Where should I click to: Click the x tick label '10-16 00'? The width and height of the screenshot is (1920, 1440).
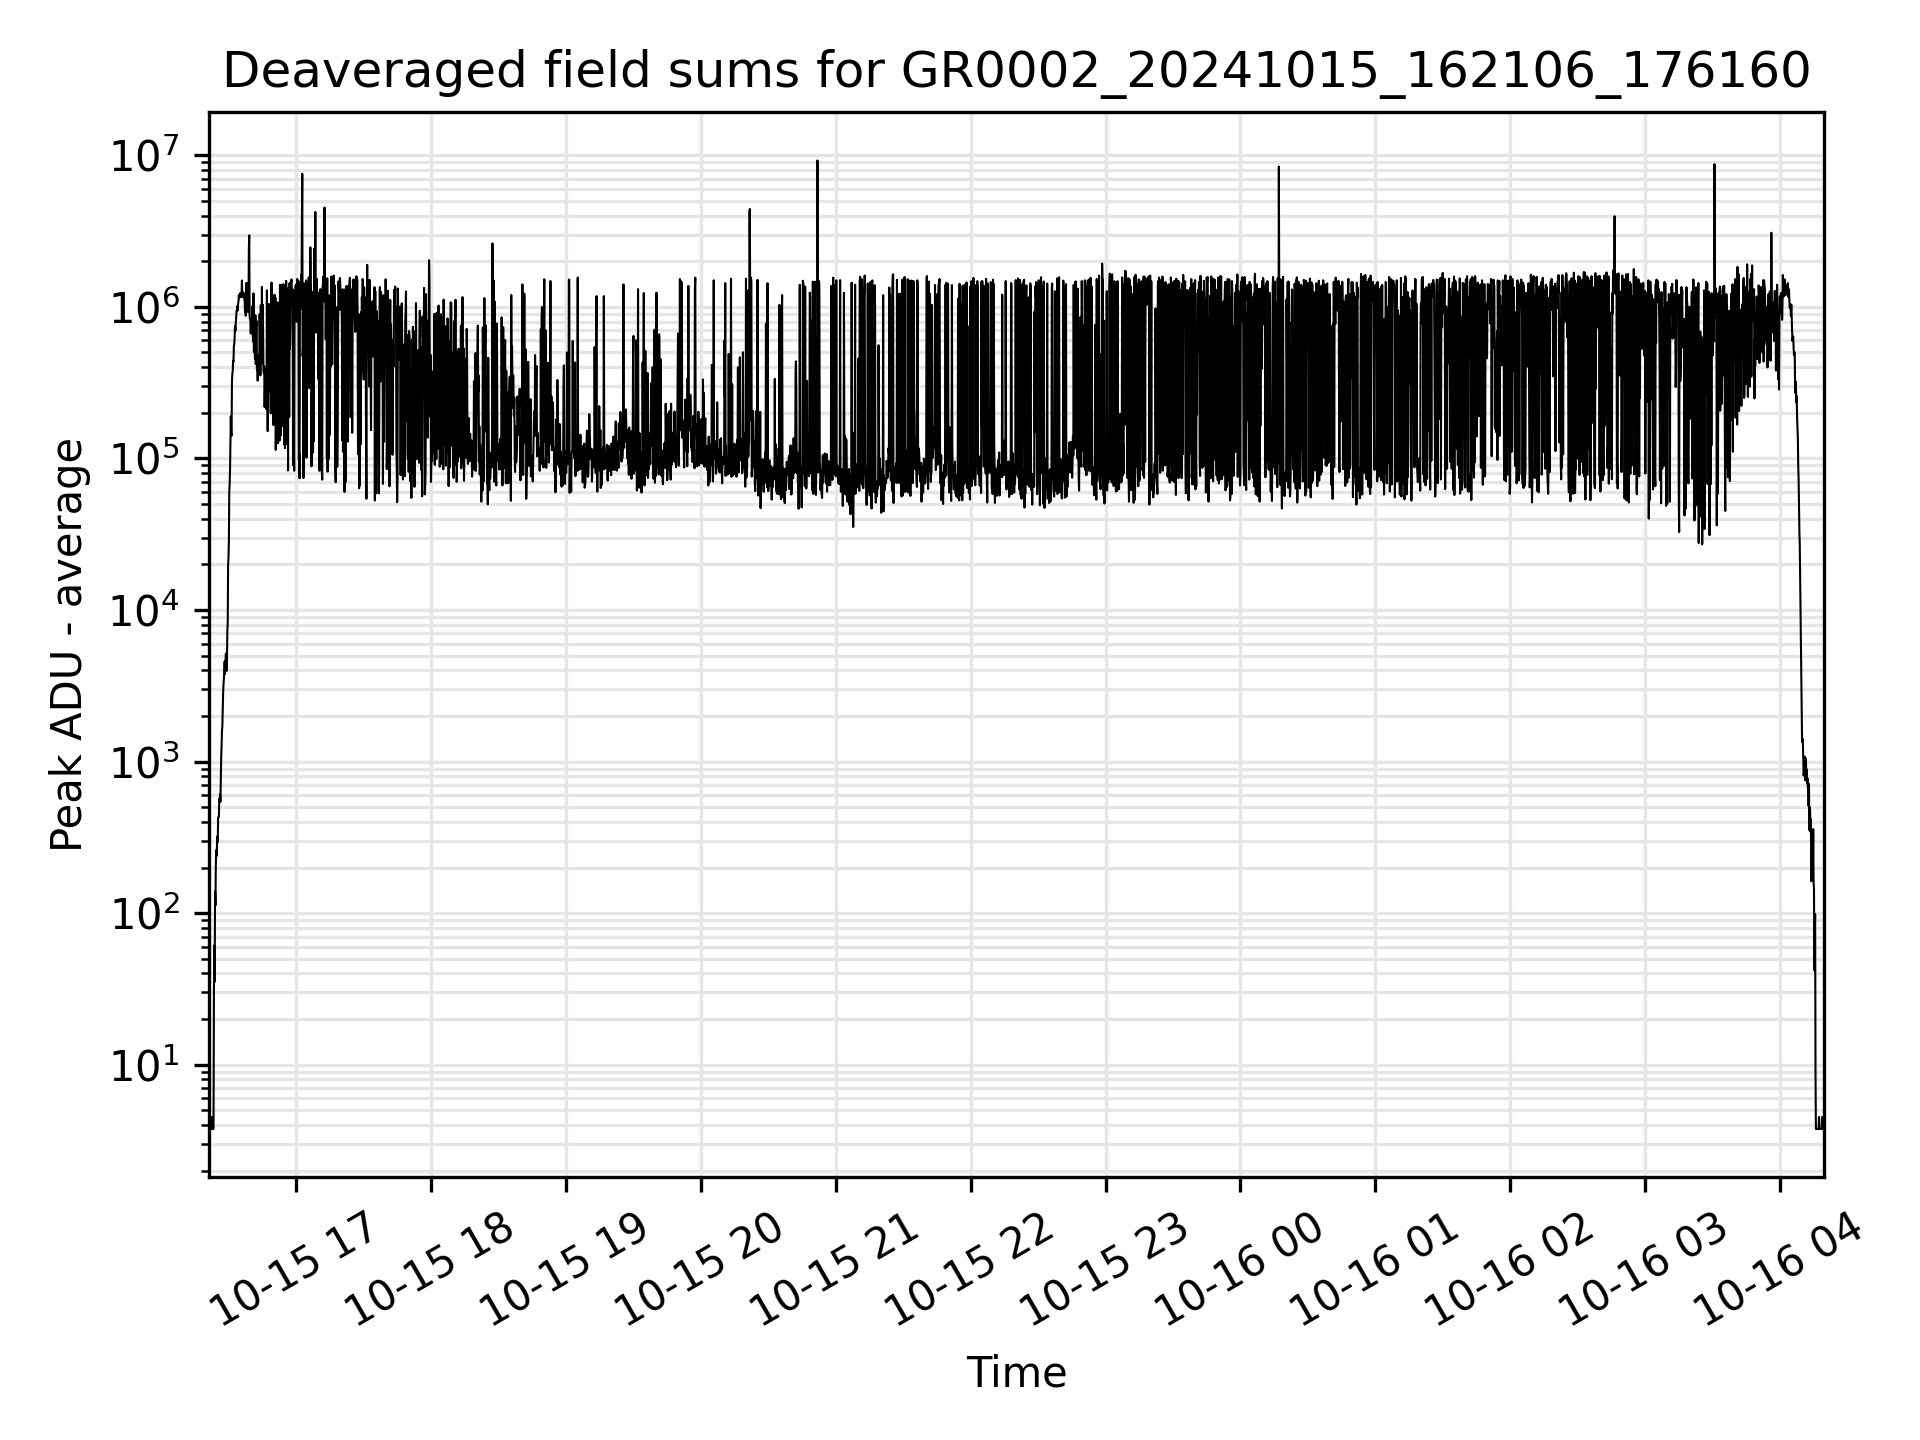[x=1239, y=1266]
